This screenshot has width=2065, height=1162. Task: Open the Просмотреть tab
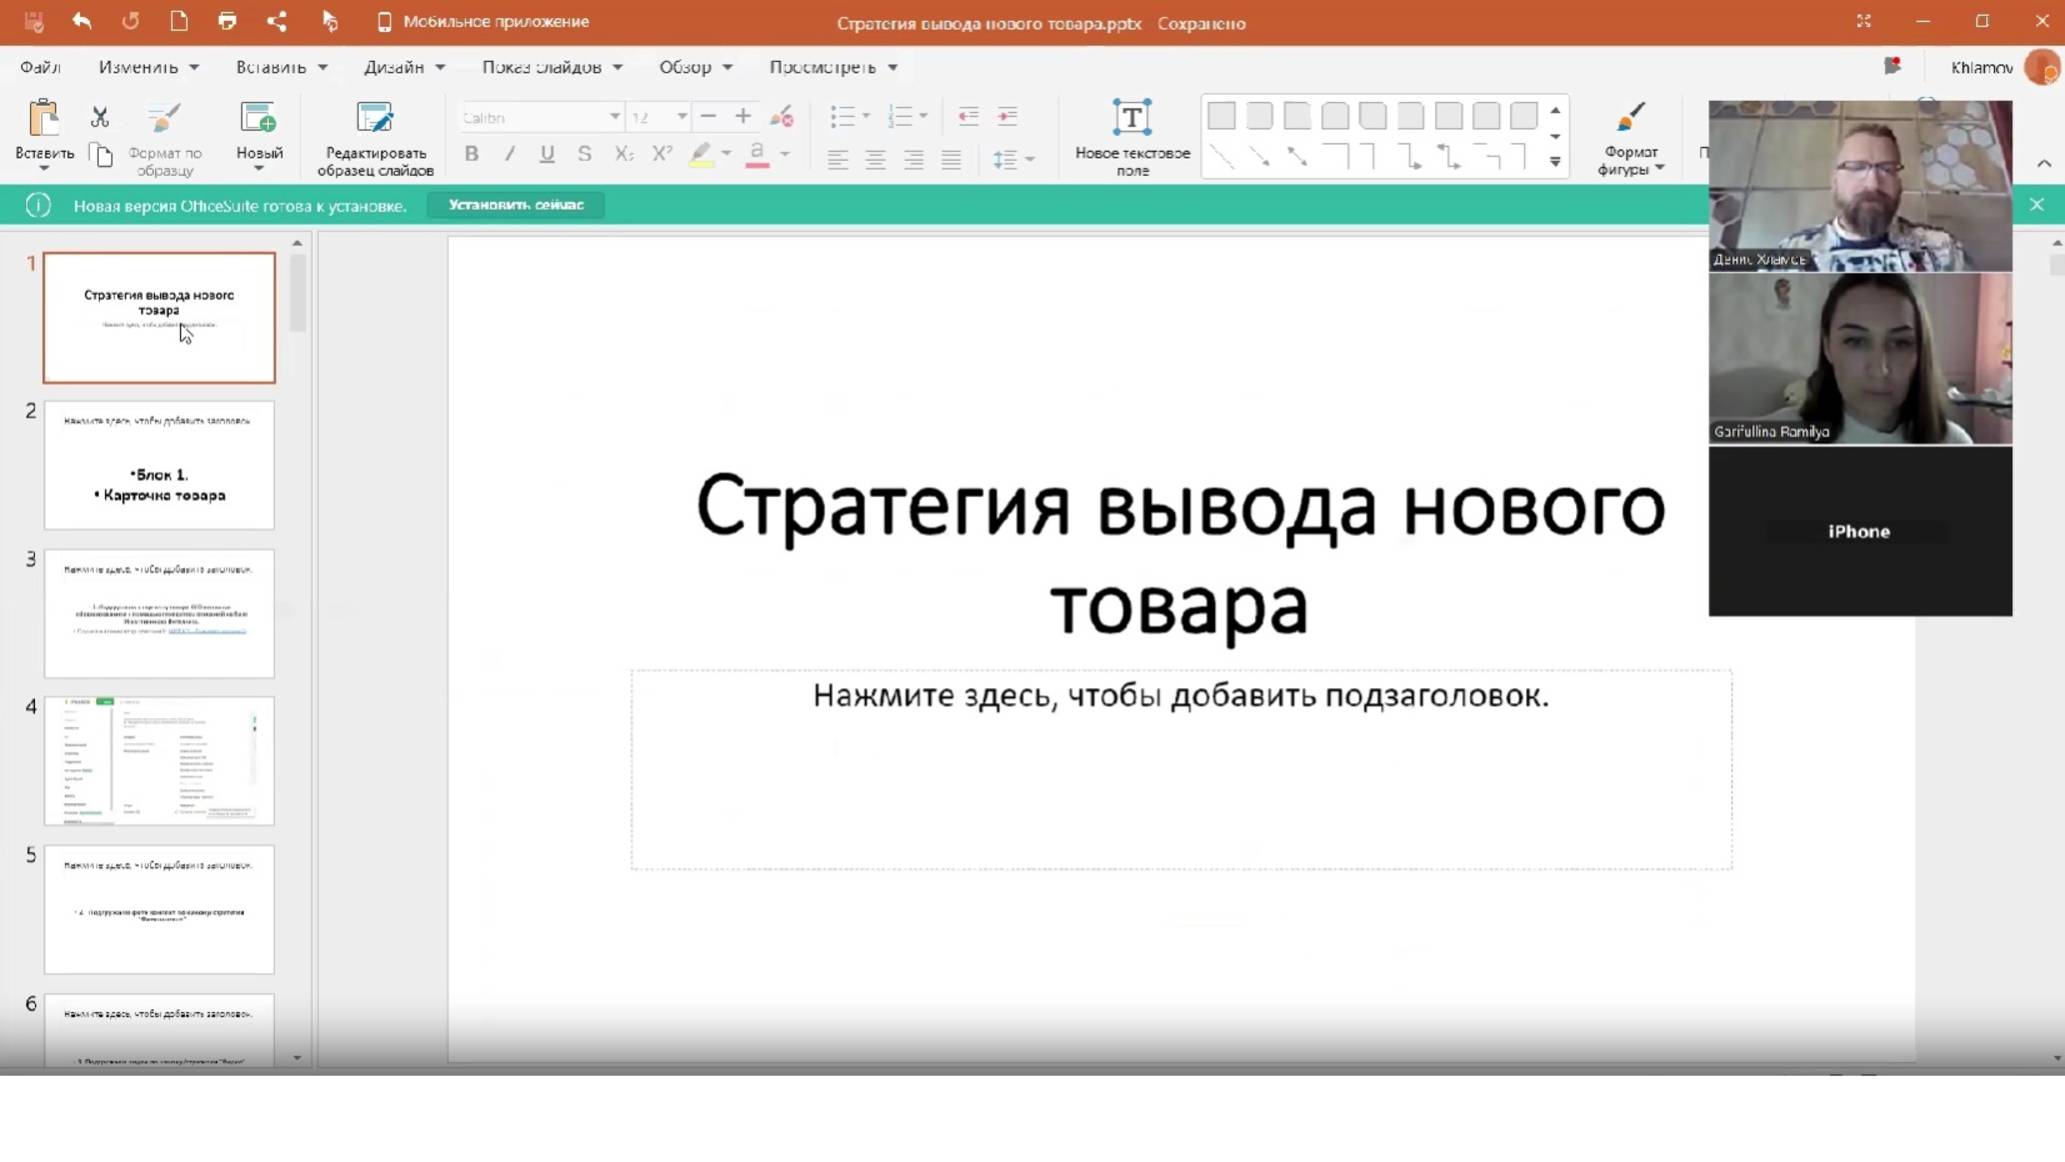click(833, 67)
